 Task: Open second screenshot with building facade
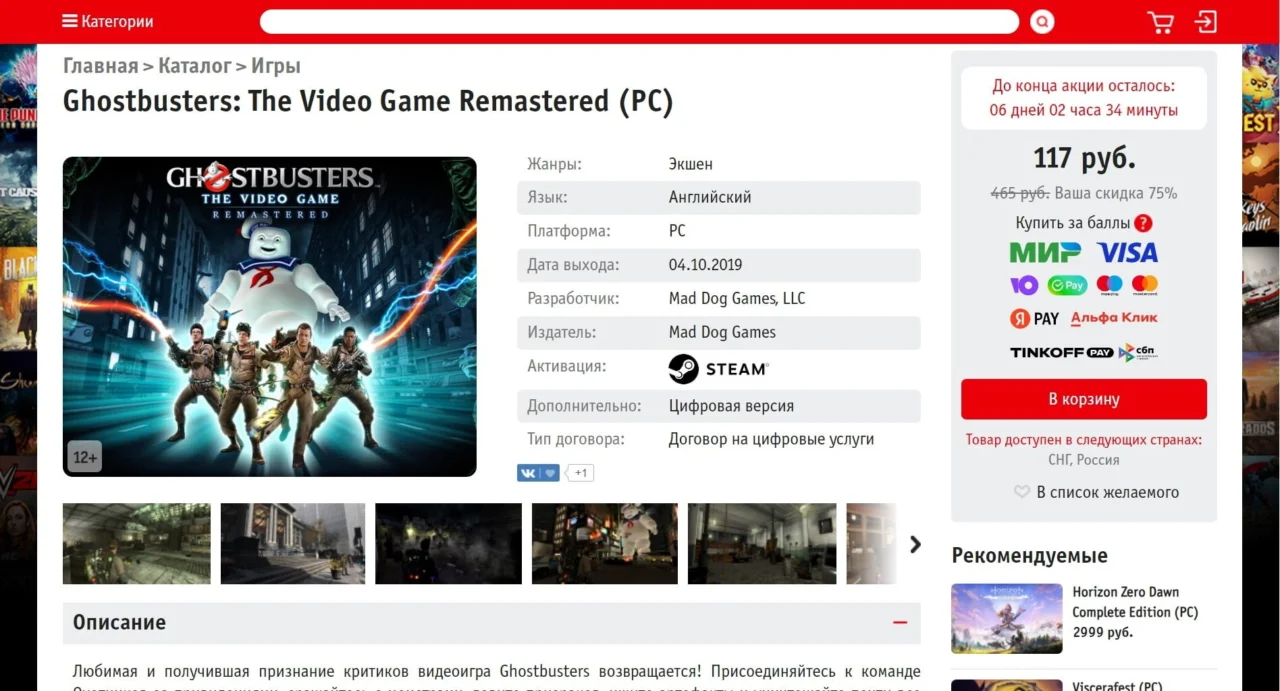[x=293, y=543]
